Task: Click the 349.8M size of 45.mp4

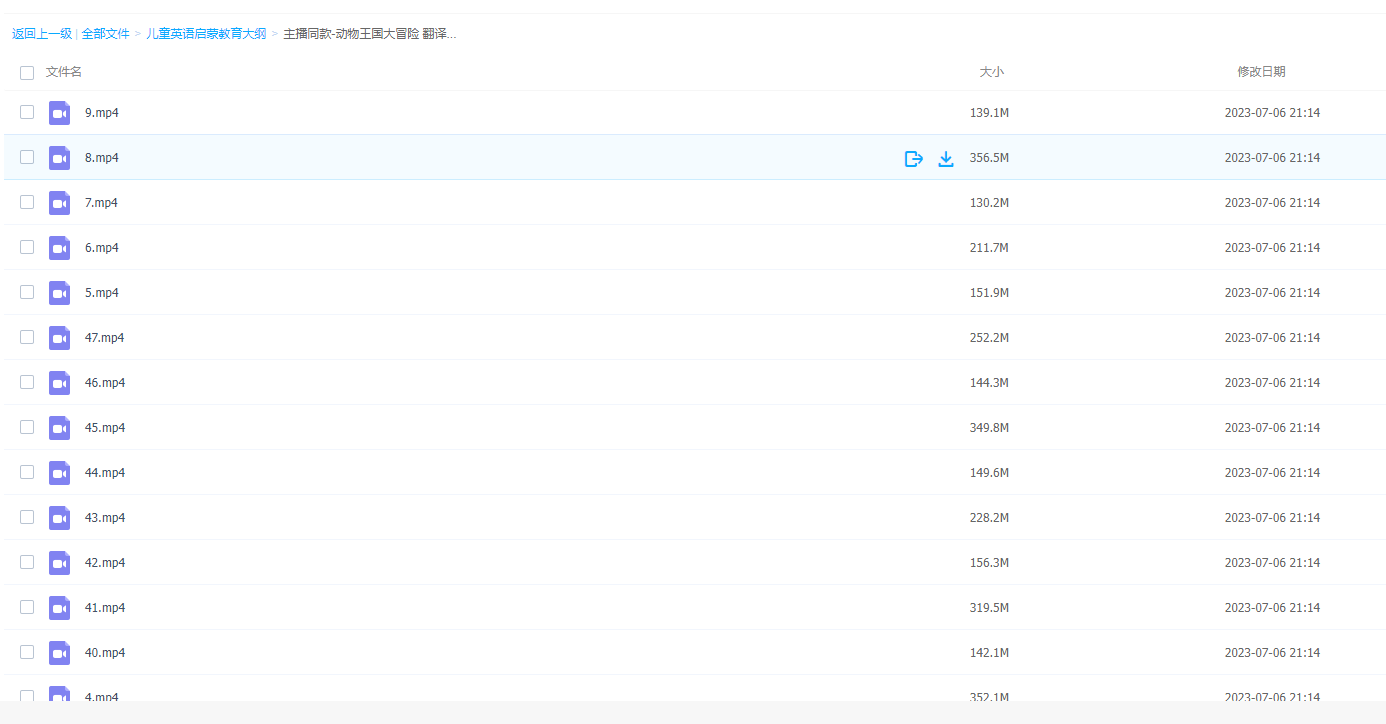Action: pyautogui.click(x=989, y=428)
